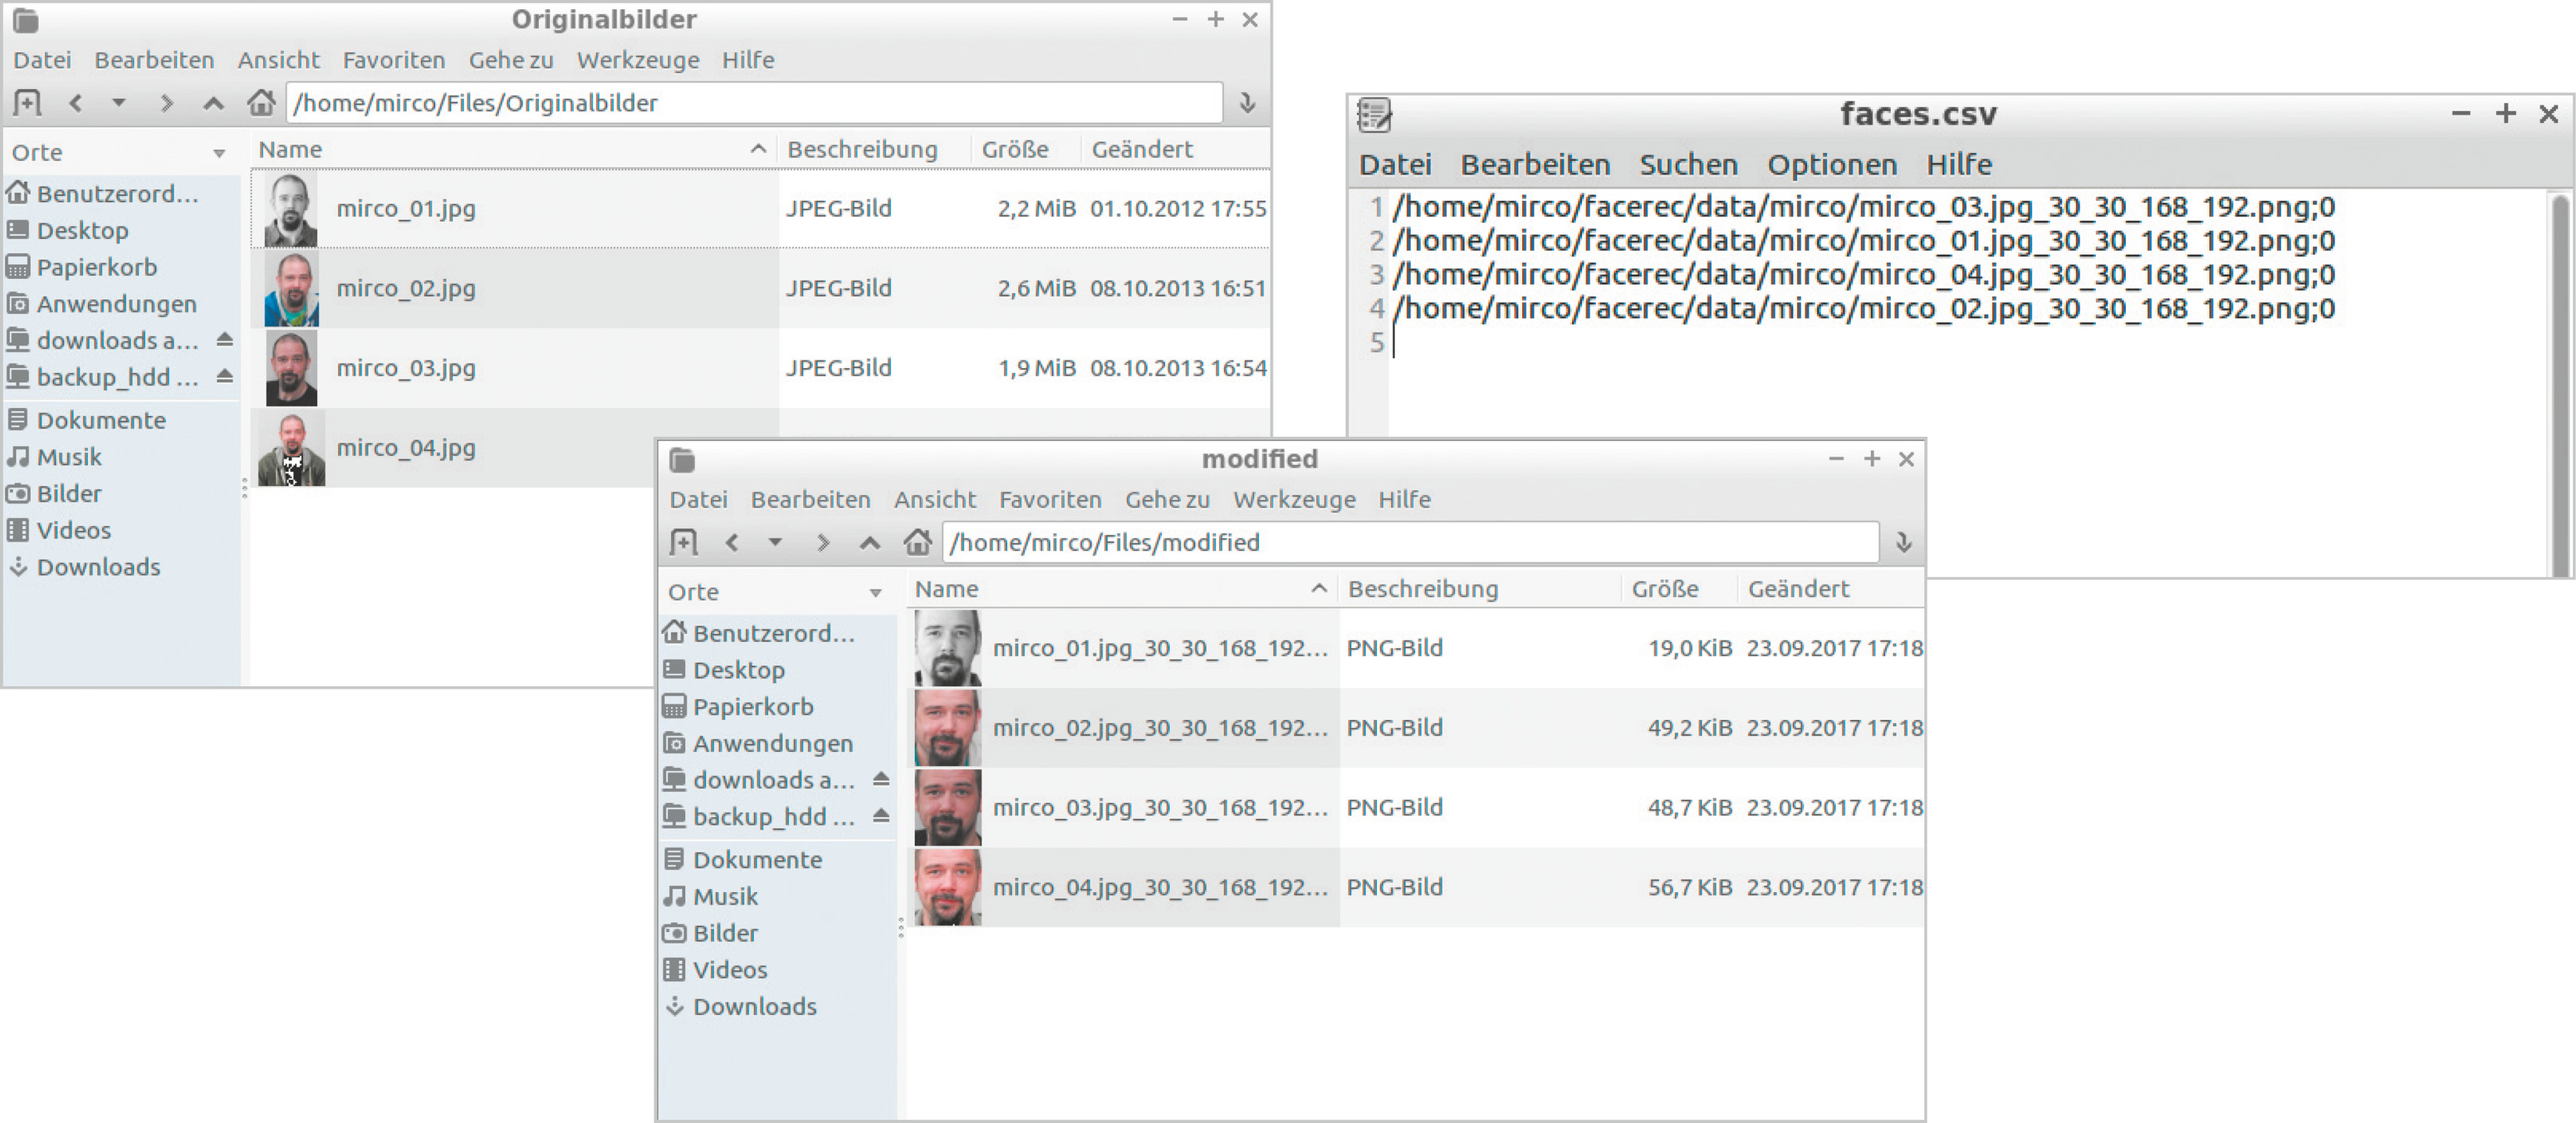Screen dimensions: 2576x1123
Task: Sort by Größe column in modified window
Action: pyautogui.click(x=1664, y=589)
